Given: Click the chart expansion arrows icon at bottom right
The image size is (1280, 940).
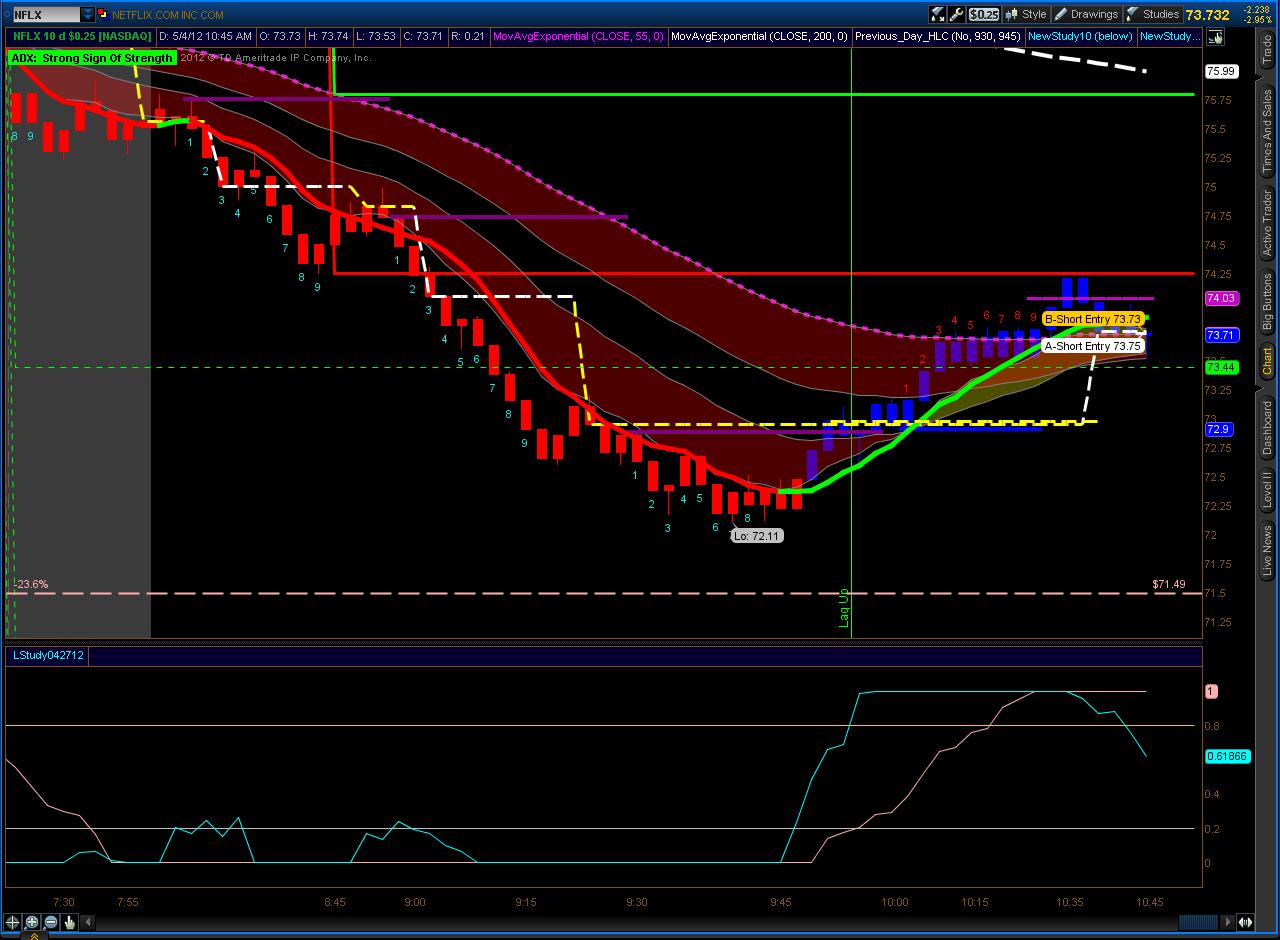Looking at the screenshot, I should click(x=1246, y=922).
